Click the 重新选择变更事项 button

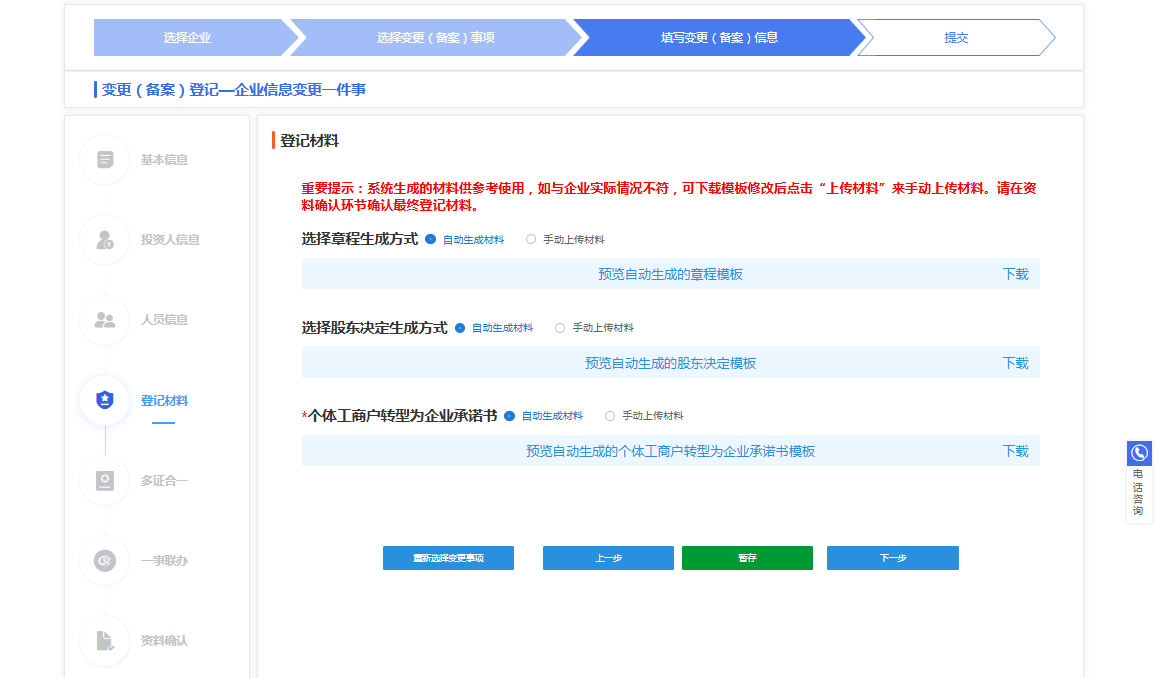(x=448, y=558)
